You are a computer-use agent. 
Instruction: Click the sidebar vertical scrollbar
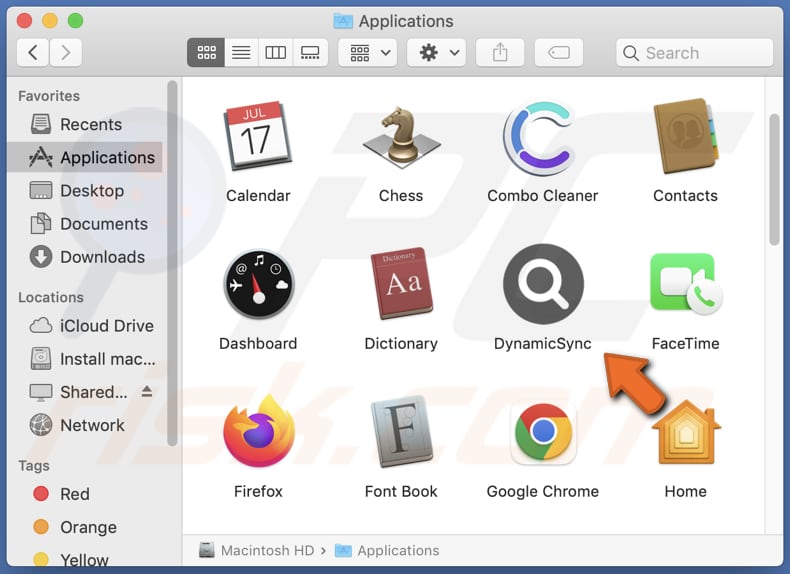(172, 263)
